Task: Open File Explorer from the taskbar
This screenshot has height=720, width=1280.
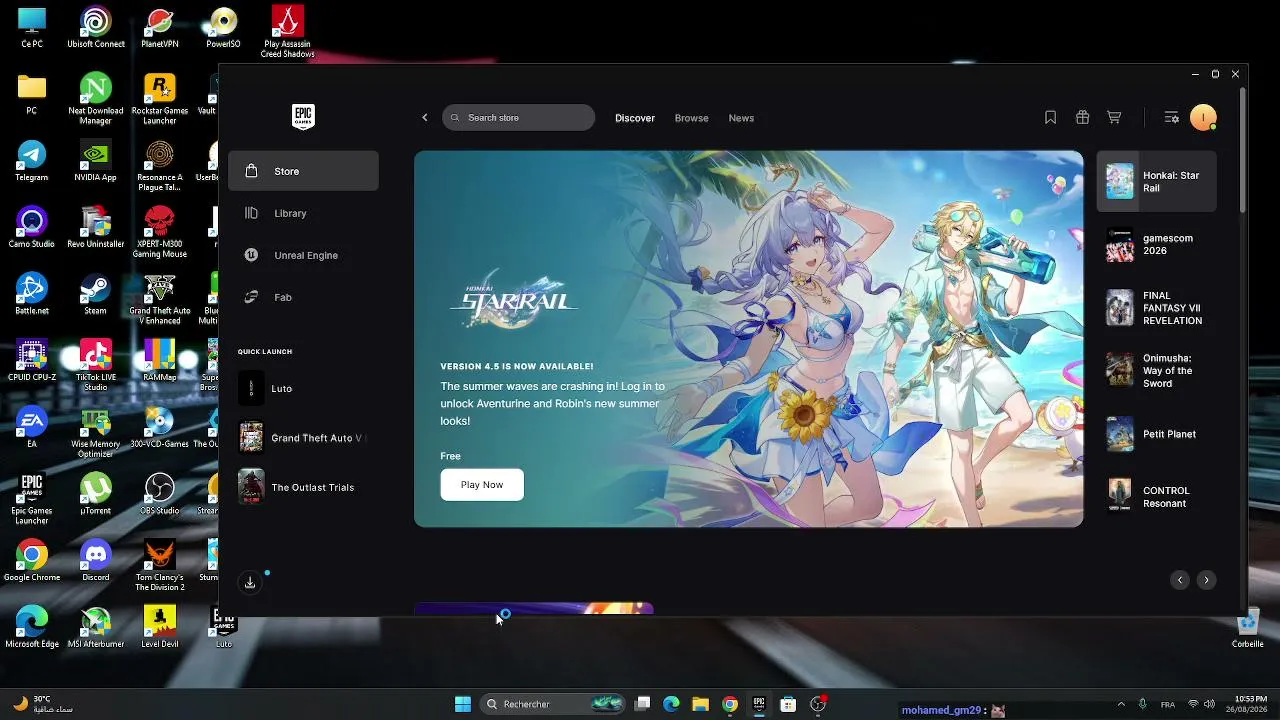Action: click(x=700, y=704)
